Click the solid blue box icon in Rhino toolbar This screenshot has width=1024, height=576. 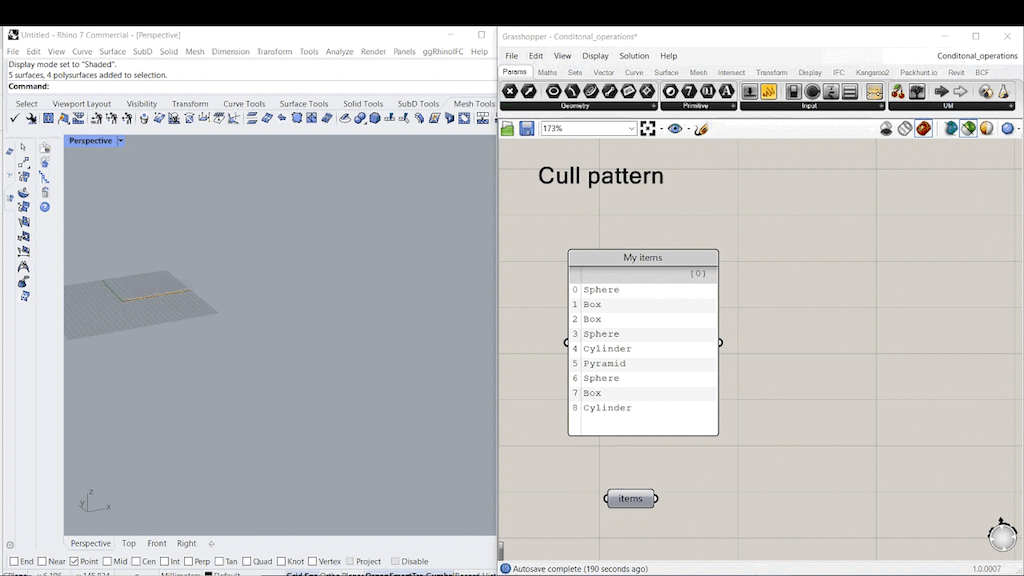(375, 118)
